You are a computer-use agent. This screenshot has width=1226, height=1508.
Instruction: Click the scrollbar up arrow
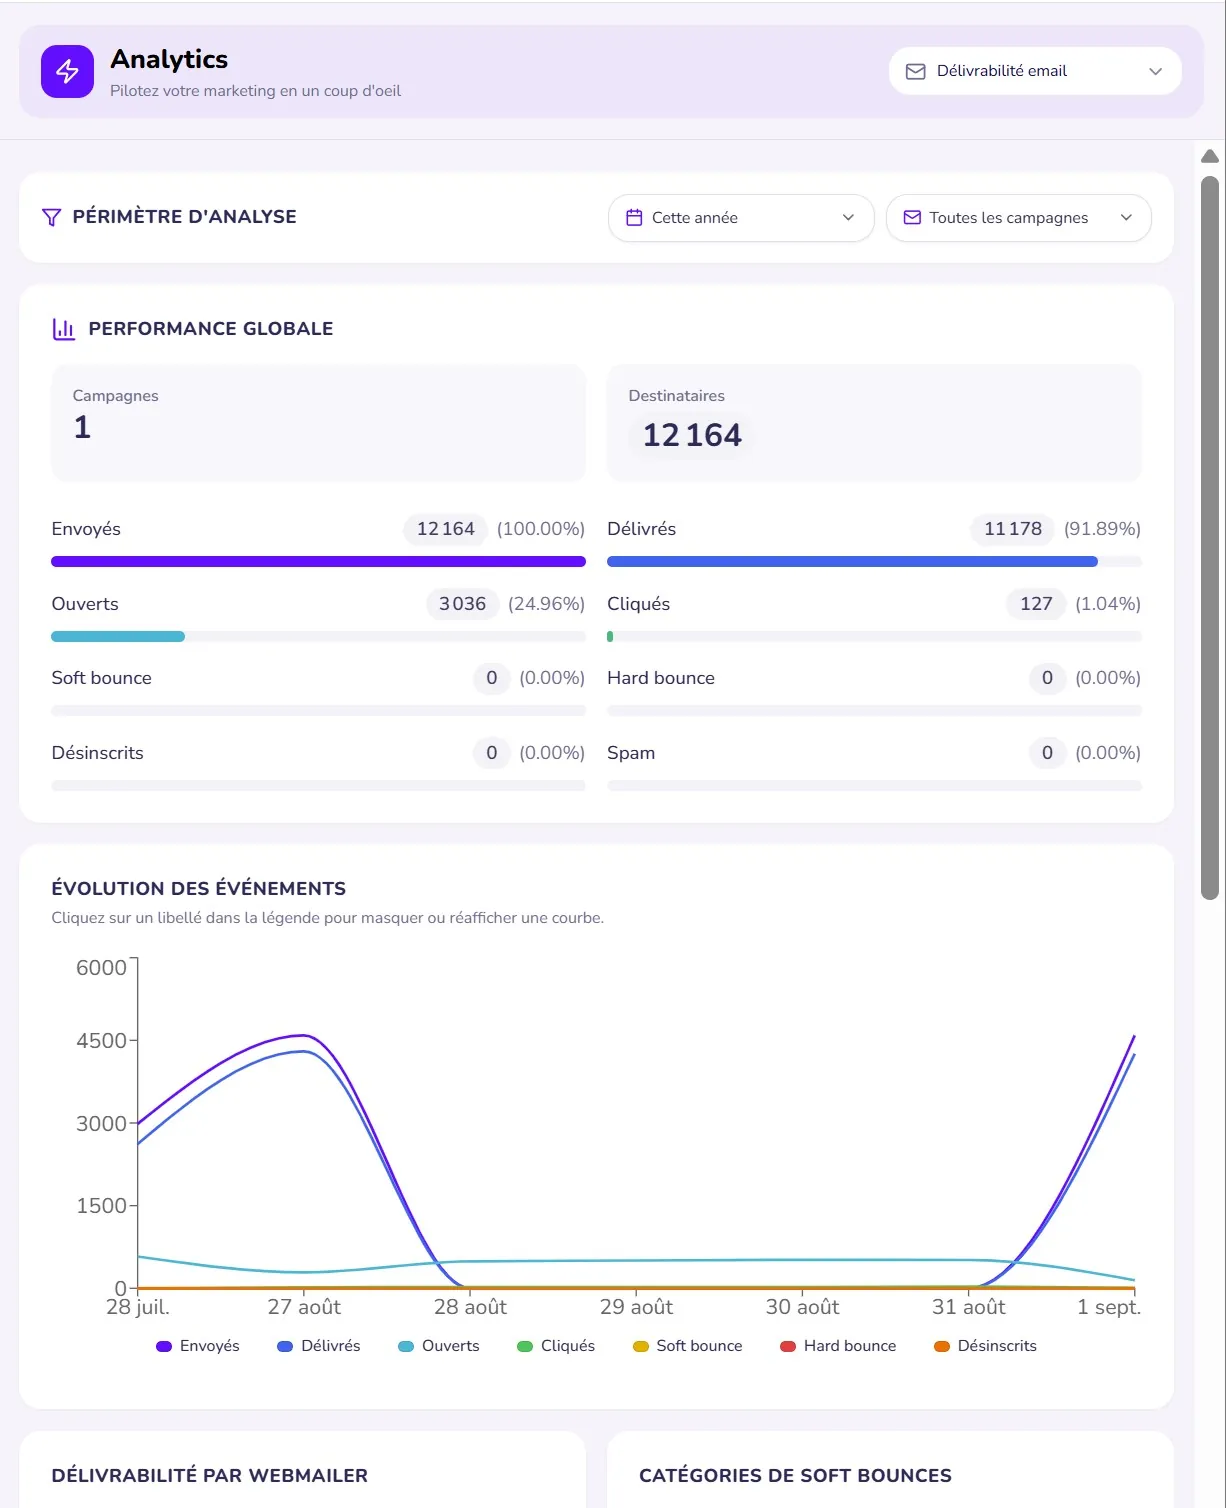coord(1210,156)
